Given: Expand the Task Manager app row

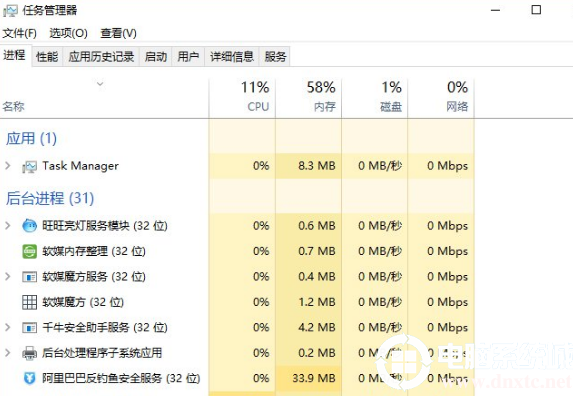Looking at the screenshot, I should [8, 166].
